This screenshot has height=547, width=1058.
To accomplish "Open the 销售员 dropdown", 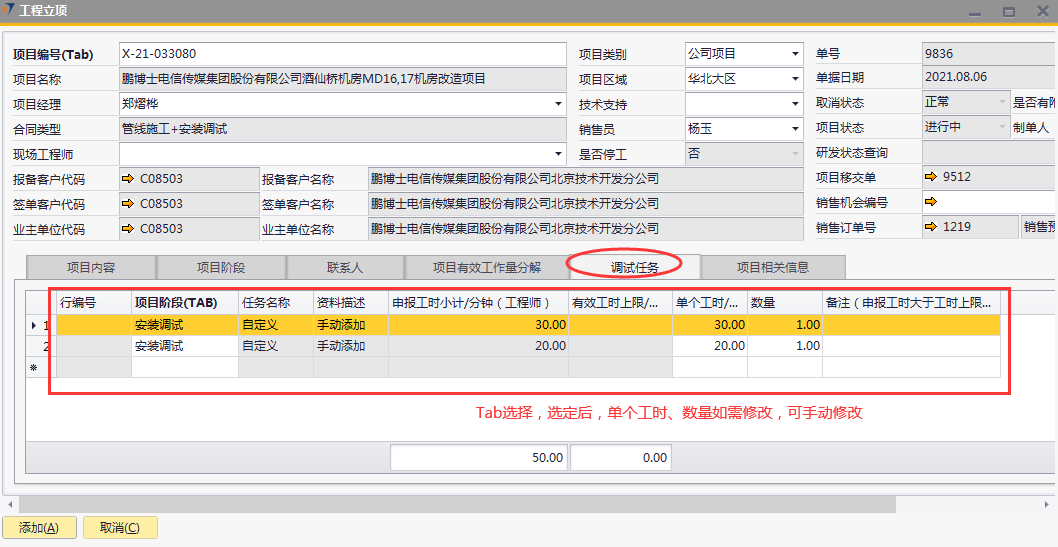I will [x=795, y=129].
